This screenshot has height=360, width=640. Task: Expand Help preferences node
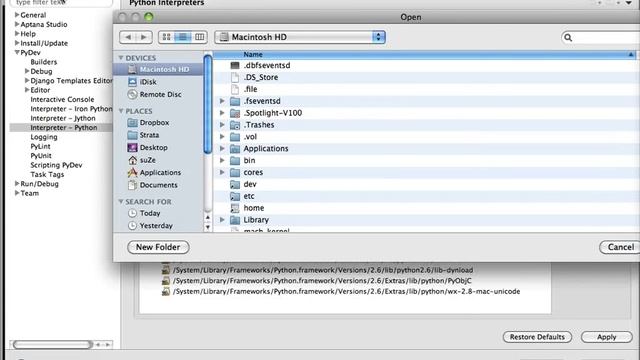(x=17, y=33)
